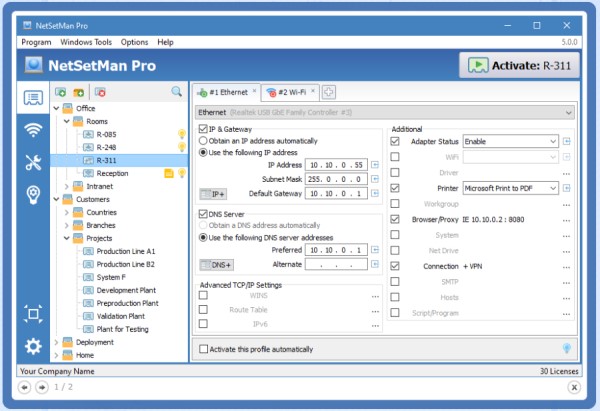
Task: Enable Route Table checkbox
Action: coord(203,309)
